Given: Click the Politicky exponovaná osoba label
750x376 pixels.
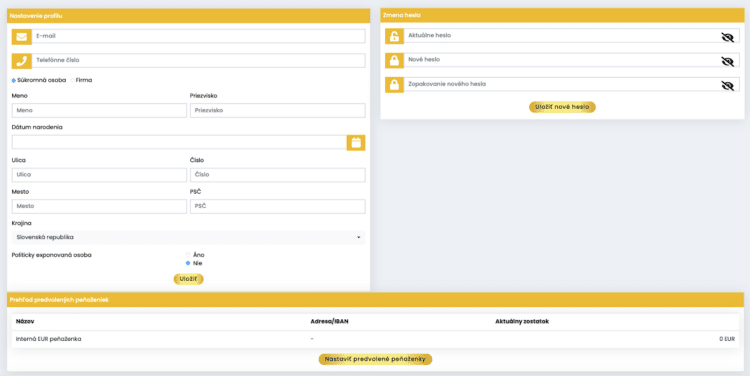Looking at the screenshot, I should pyautogui.click(x=51, y=255).
